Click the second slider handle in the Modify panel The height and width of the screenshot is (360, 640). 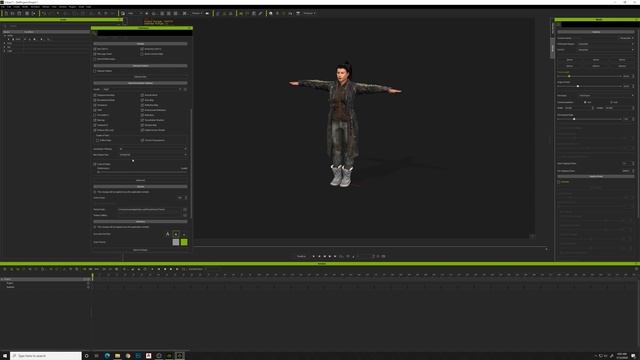578,86
